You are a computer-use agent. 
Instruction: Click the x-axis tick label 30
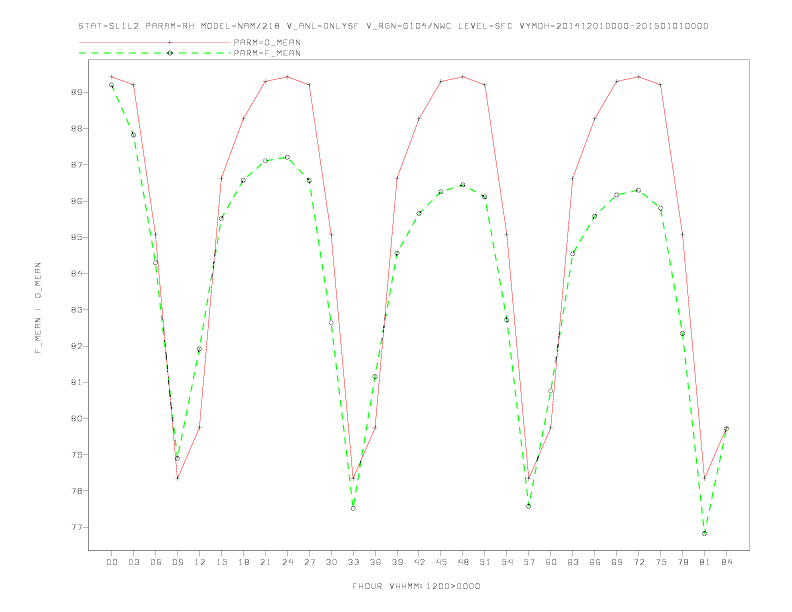click(331, 562)
